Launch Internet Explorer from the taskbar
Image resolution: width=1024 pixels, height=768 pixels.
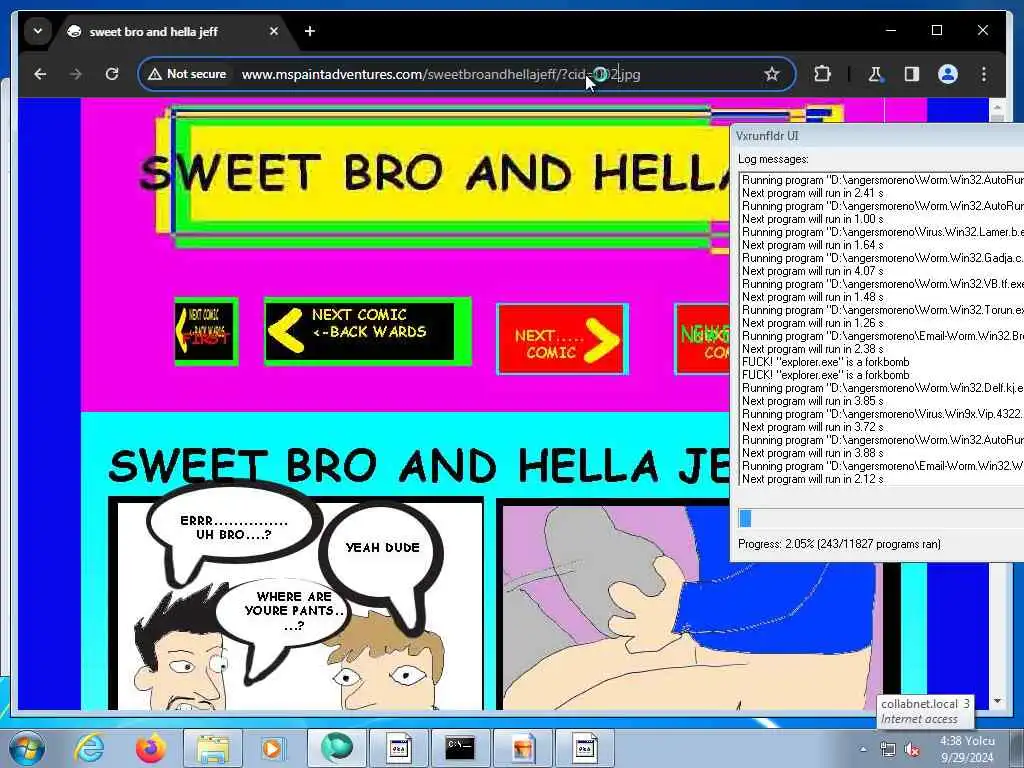(x=89, y=748)
